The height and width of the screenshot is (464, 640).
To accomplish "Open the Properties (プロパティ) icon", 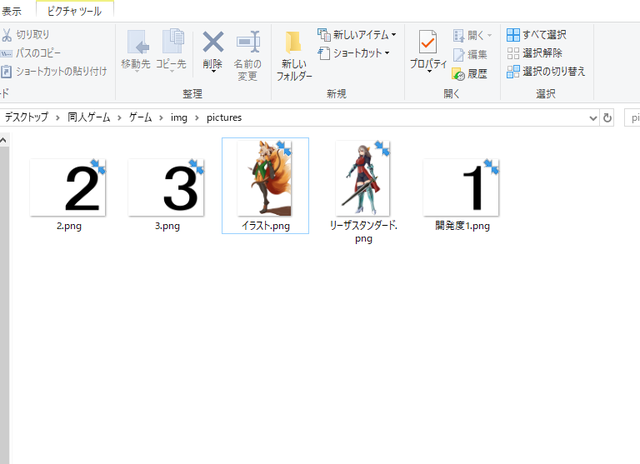I will pyautogui.click(x=428, y=42).
